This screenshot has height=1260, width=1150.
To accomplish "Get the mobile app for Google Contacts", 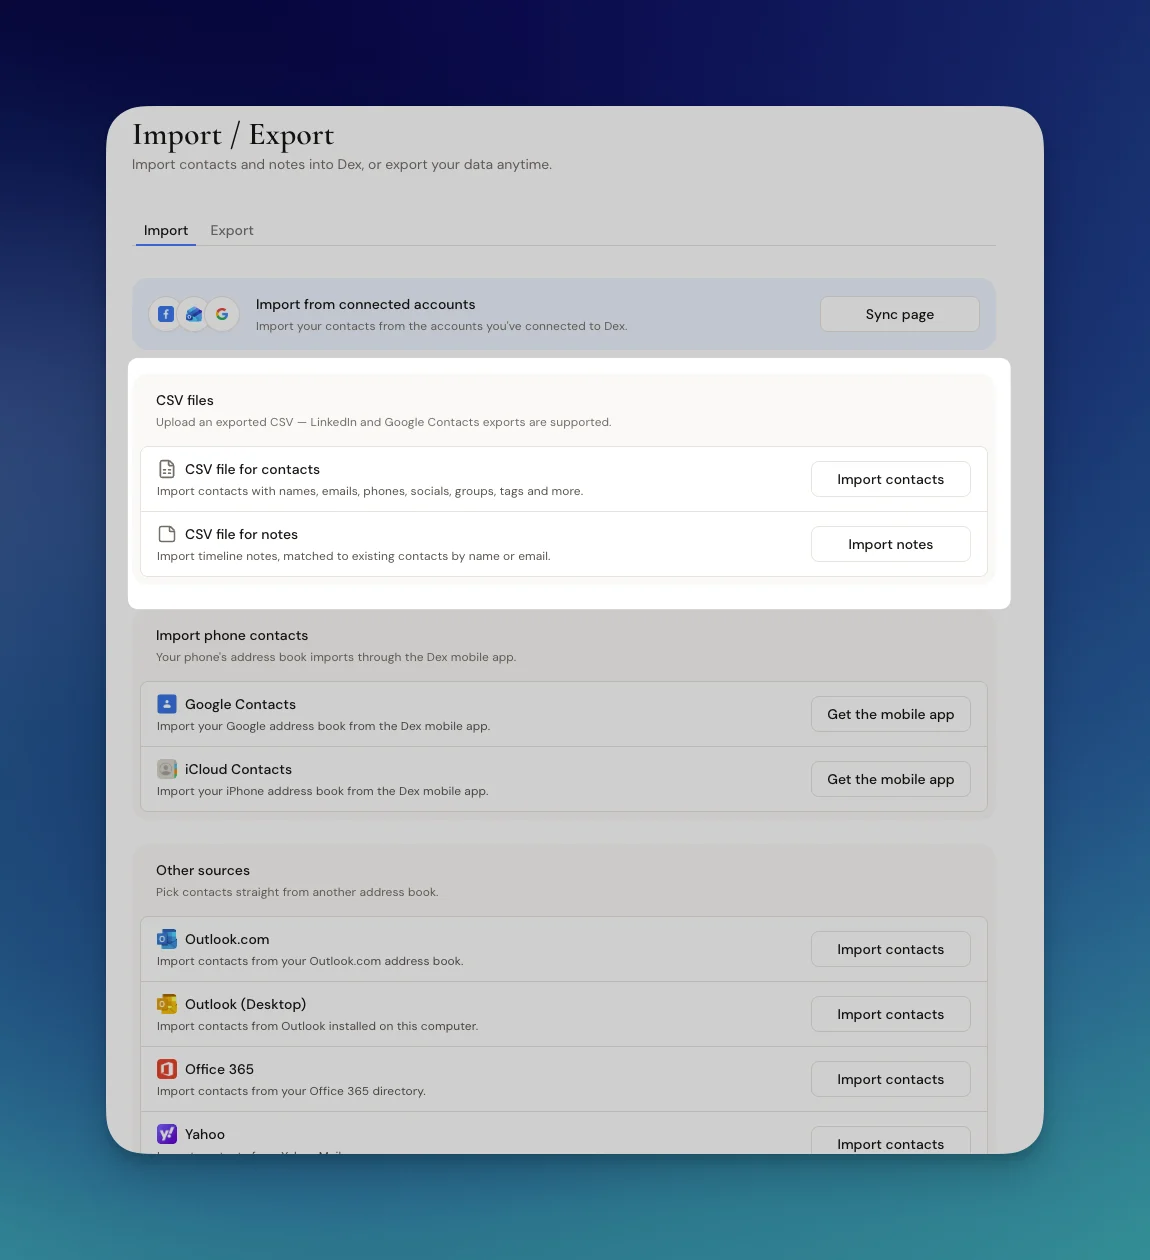I will (x=891, y=714).
